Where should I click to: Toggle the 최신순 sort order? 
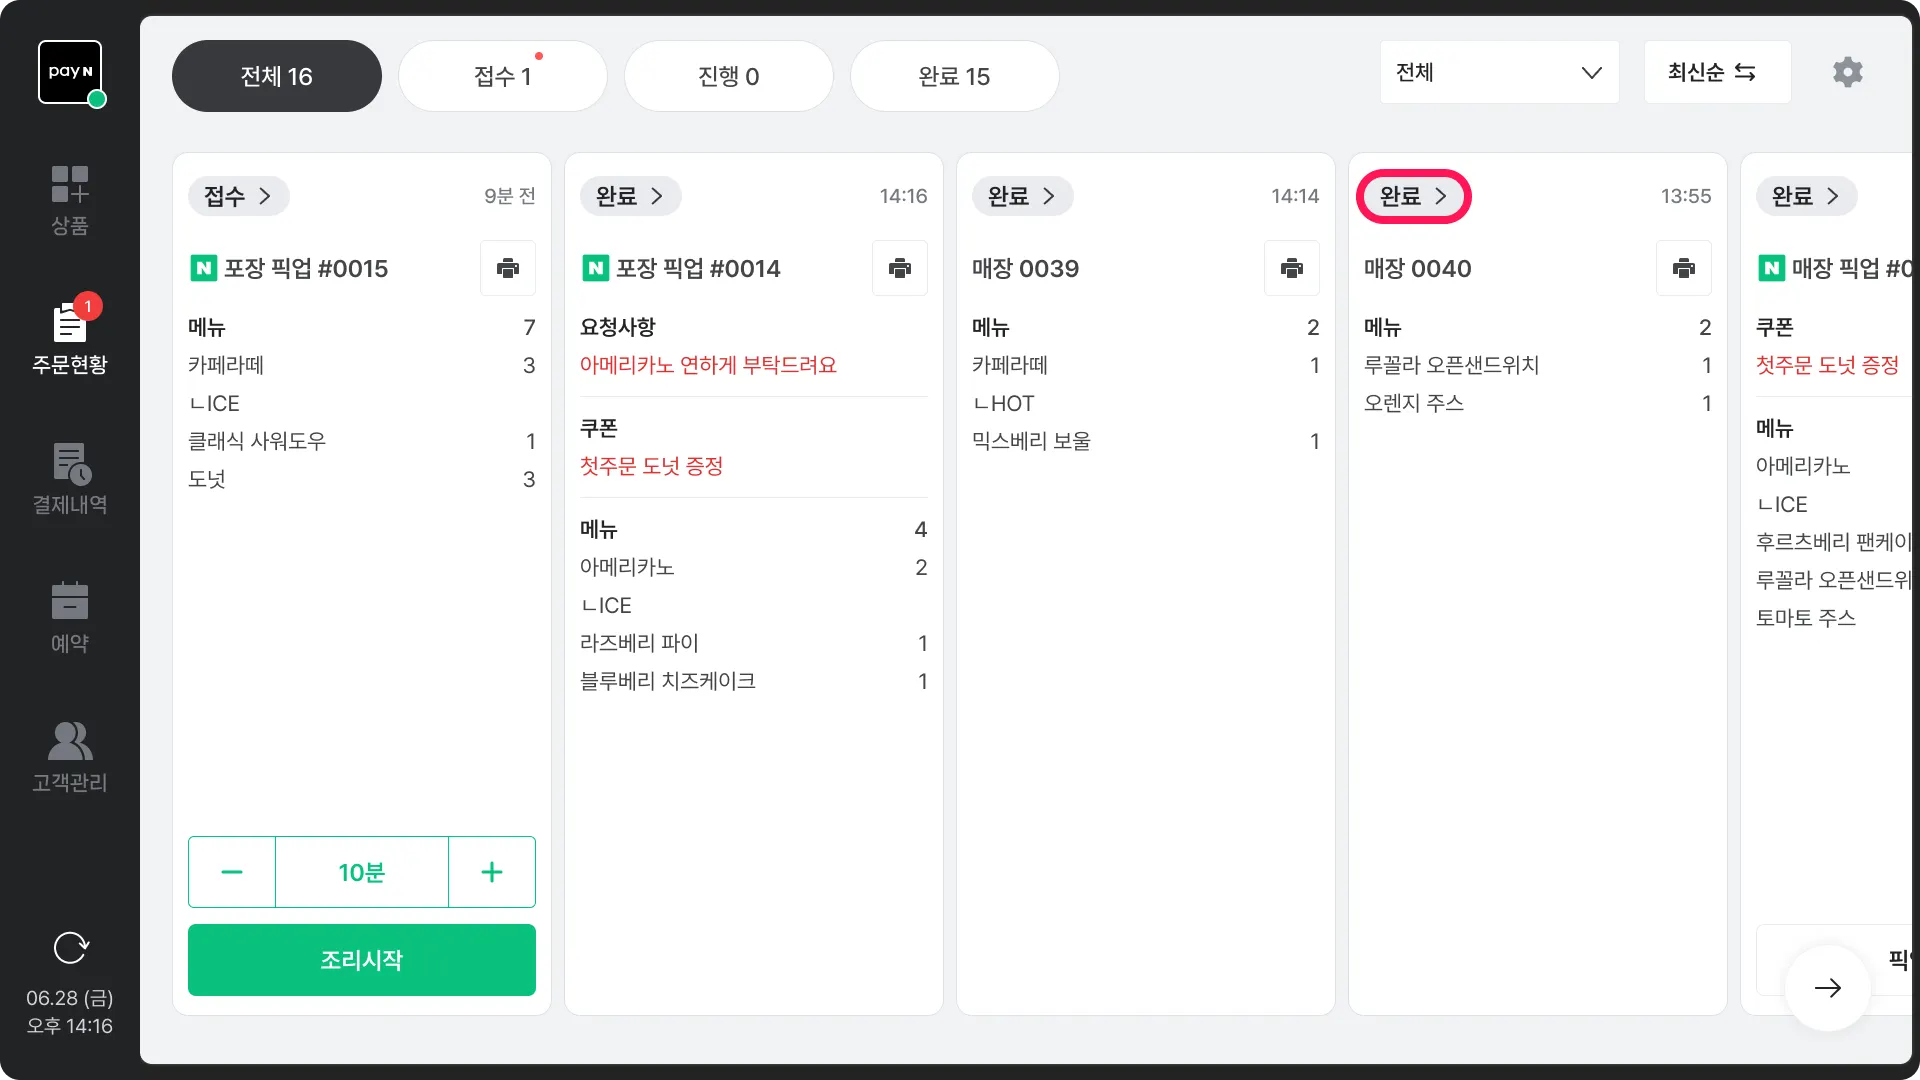click(x=1716, y=72)
